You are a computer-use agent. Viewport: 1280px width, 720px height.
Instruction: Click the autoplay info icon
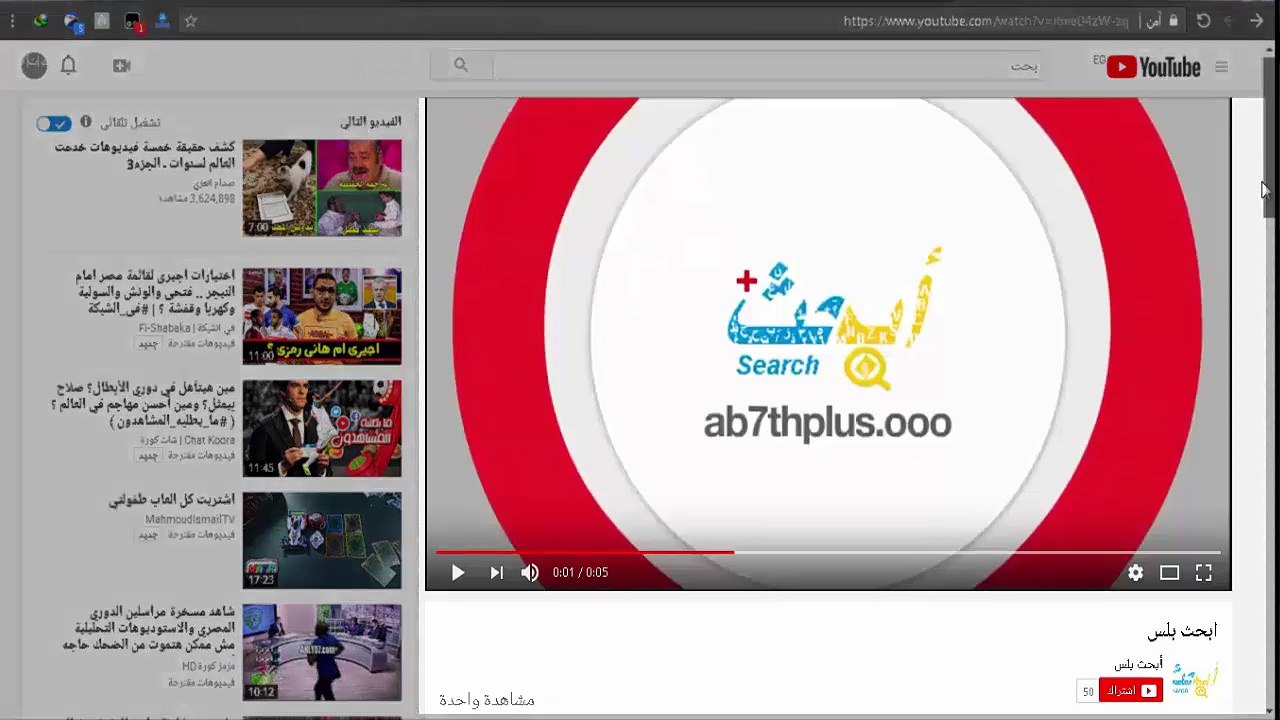(86, 122)
